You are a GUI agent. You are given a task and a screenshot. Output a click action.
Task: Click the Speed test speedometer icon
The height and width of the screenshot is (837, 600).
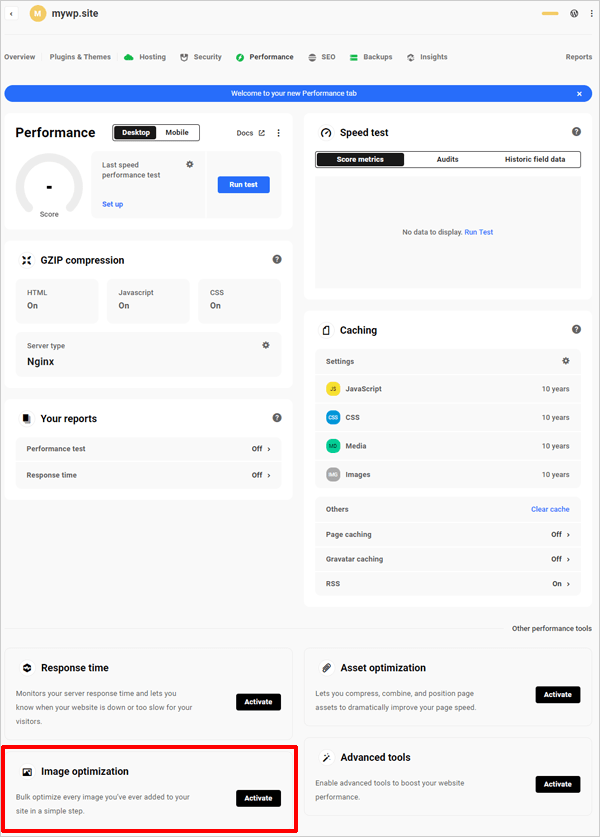click(324, 132)
